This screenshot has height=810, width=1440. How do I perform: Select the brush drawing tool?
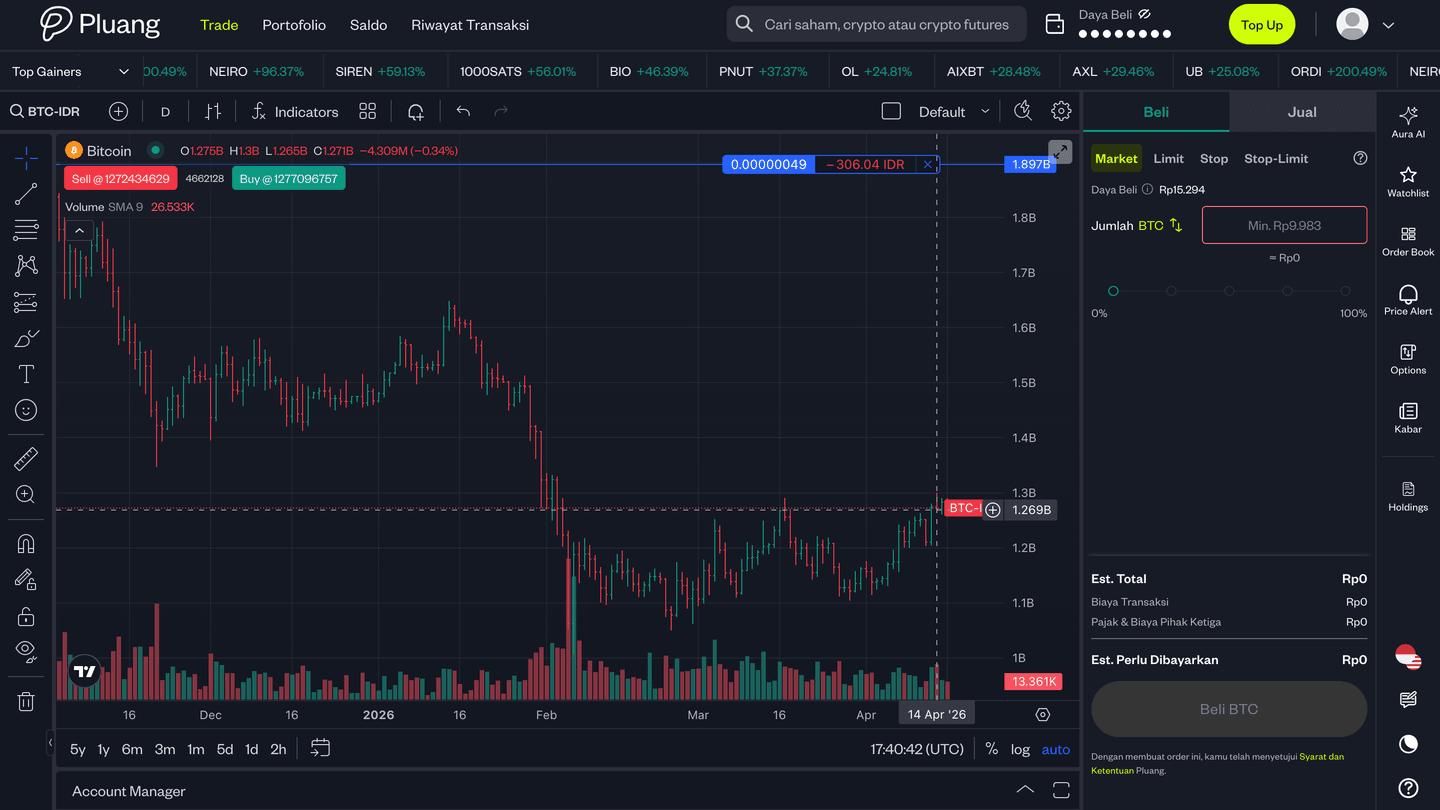click(x=26, y=339)
